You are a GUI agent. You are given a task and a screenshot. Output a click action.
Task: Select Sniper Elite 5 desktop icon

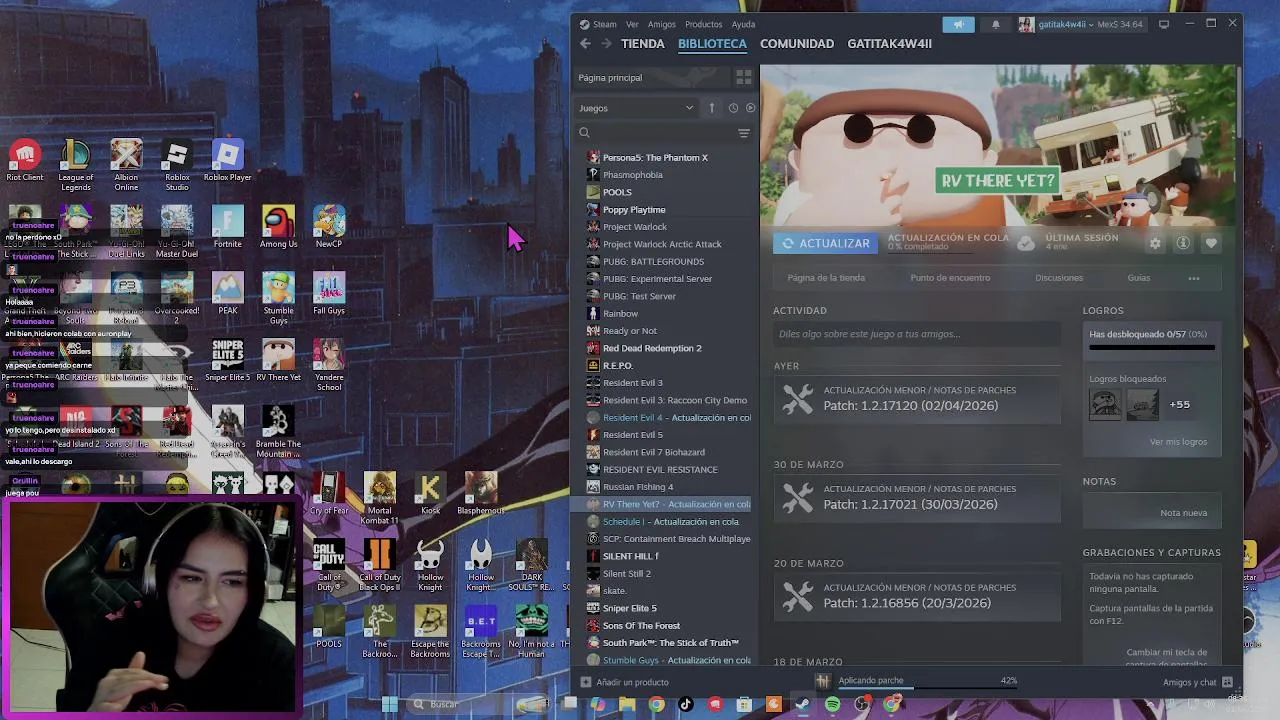click(228, 361)
